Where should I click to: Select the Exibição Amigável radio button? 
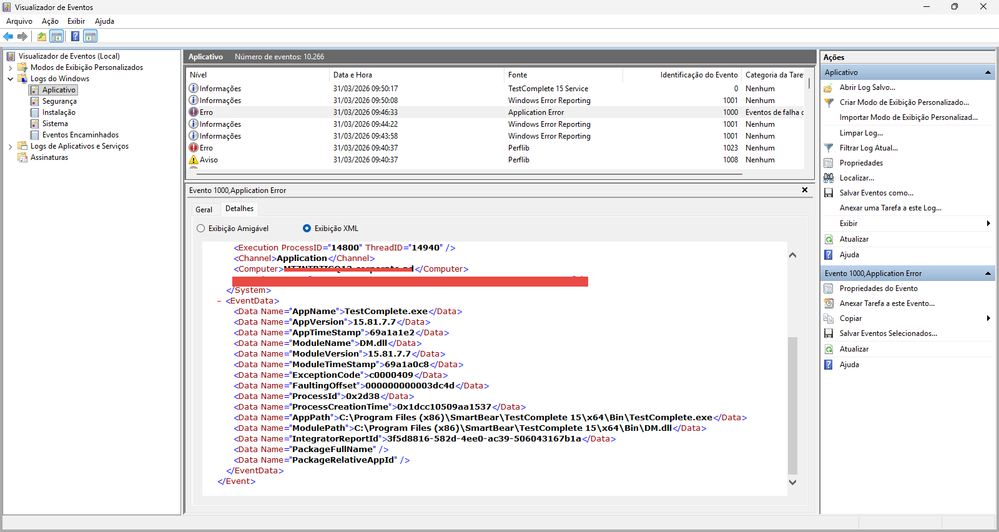[x=201, y=228]
